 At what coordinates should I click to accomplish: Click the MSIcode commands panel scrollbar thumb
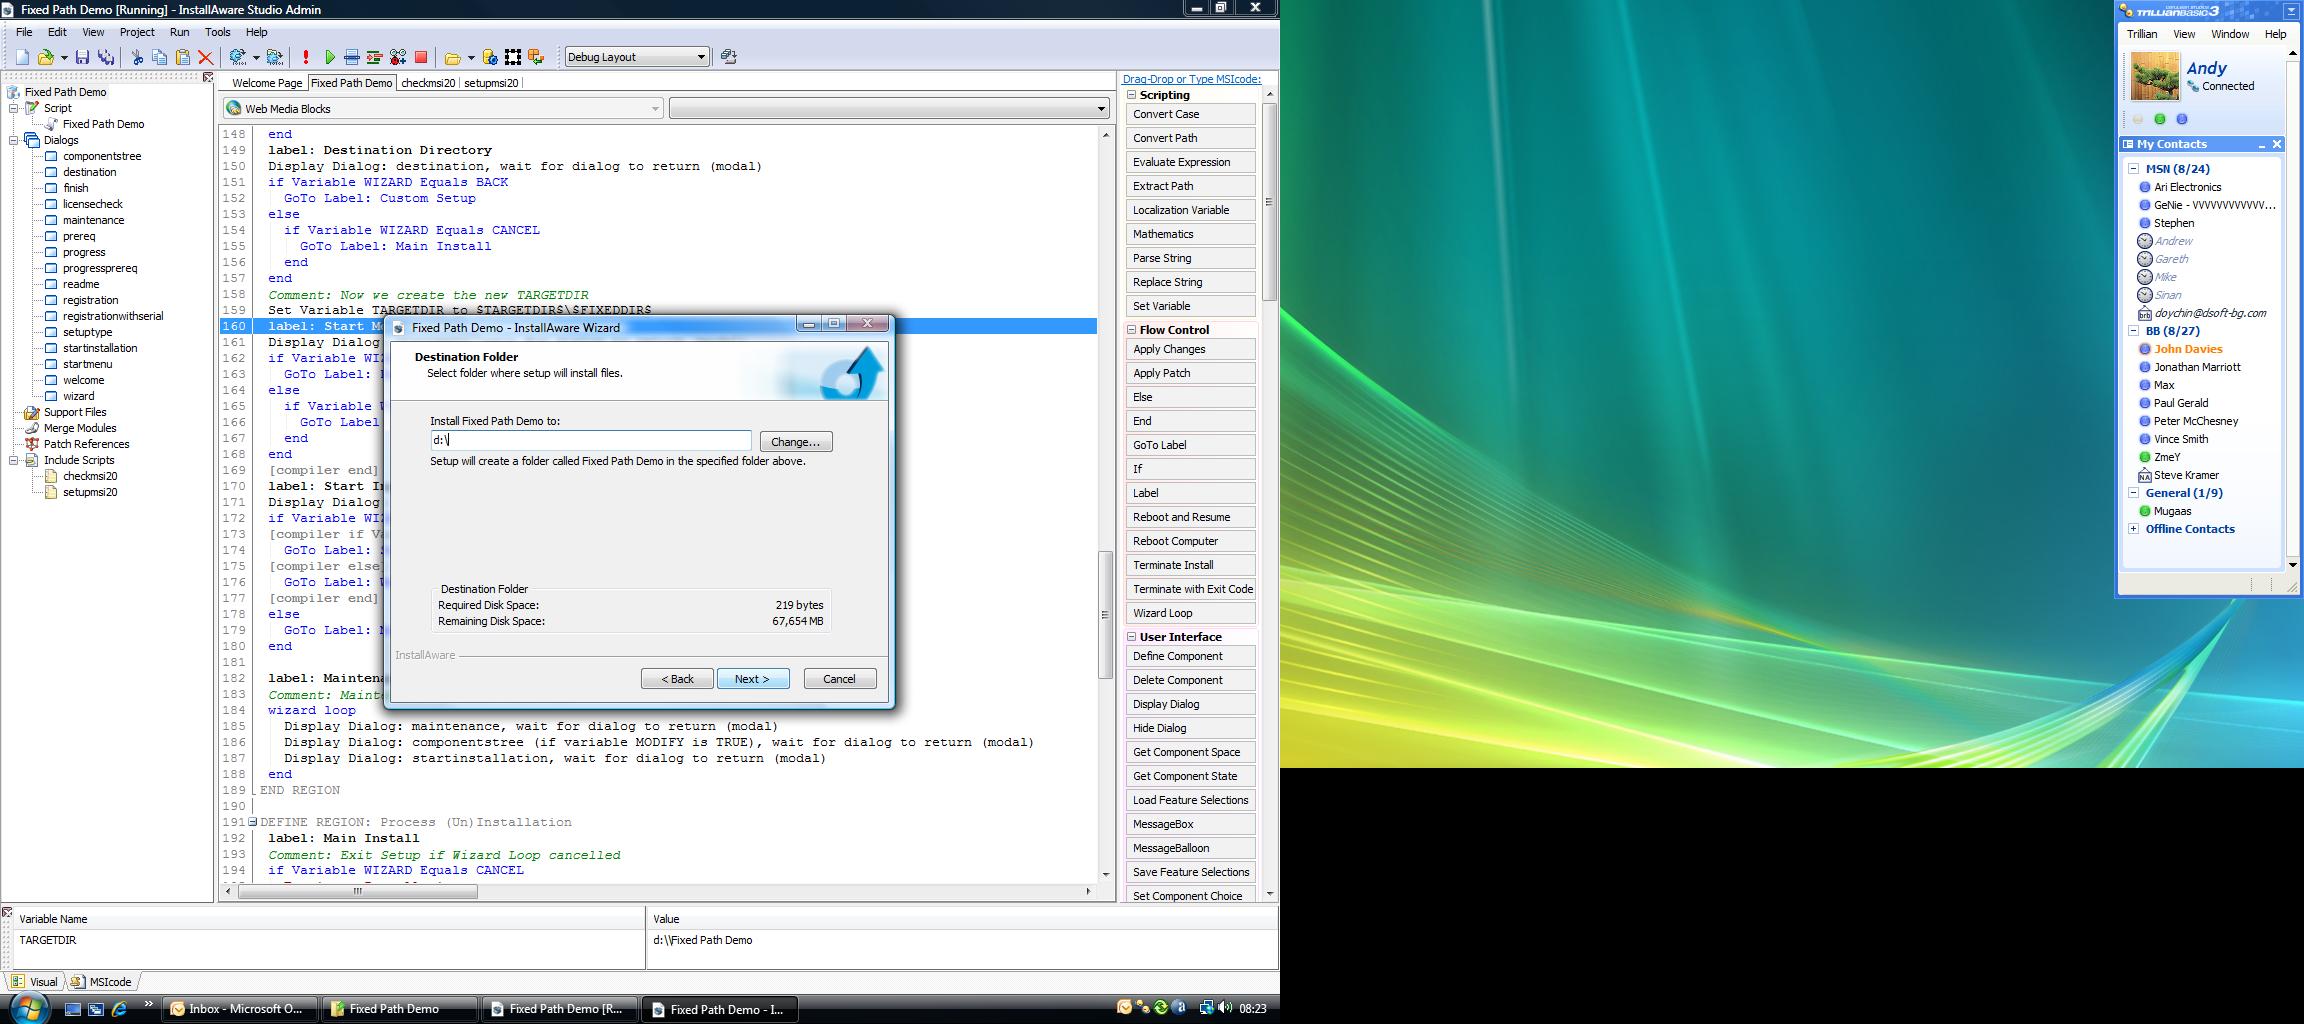(x=1269, y=201)
